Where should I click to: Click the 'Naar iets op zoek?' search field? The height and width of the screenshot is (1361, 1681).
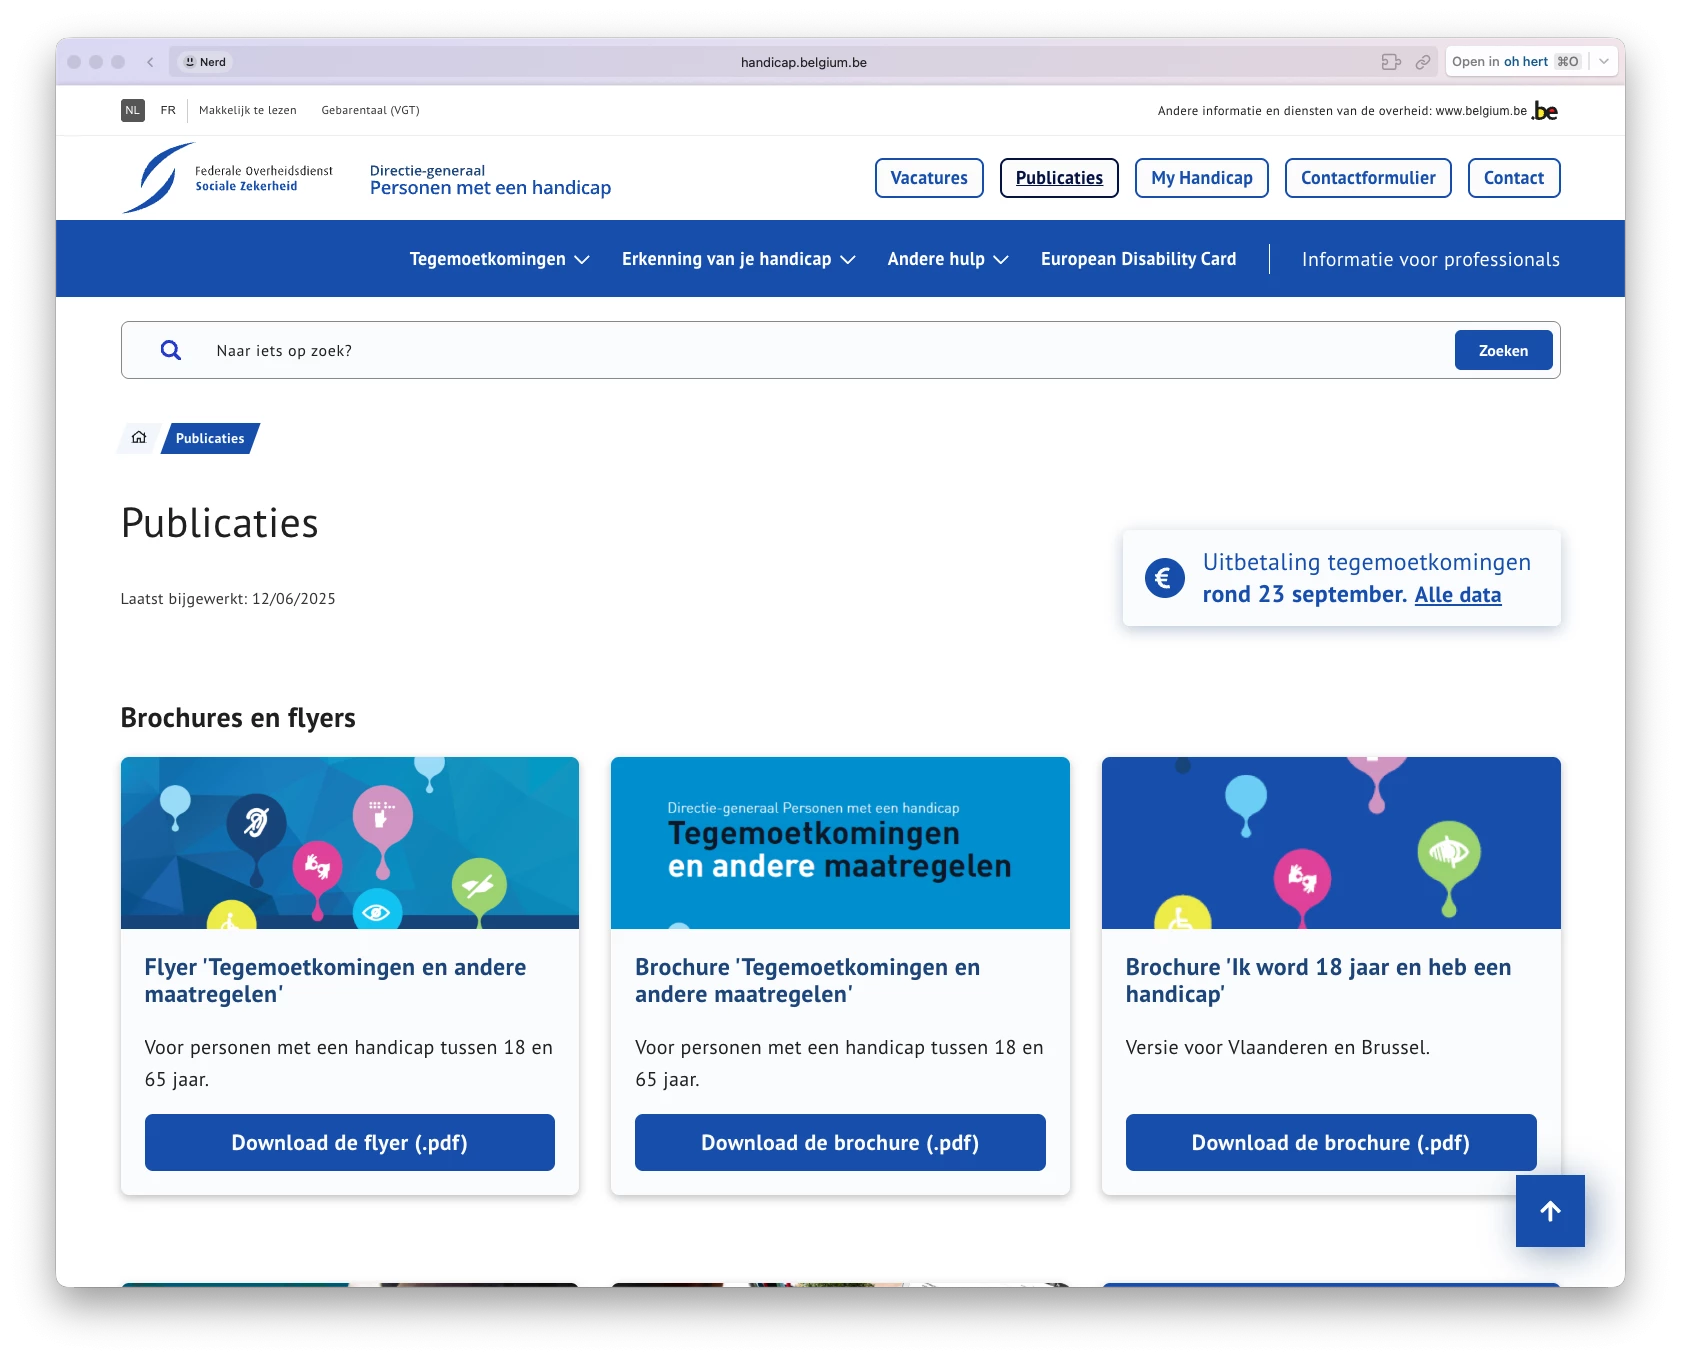(820, 351)
